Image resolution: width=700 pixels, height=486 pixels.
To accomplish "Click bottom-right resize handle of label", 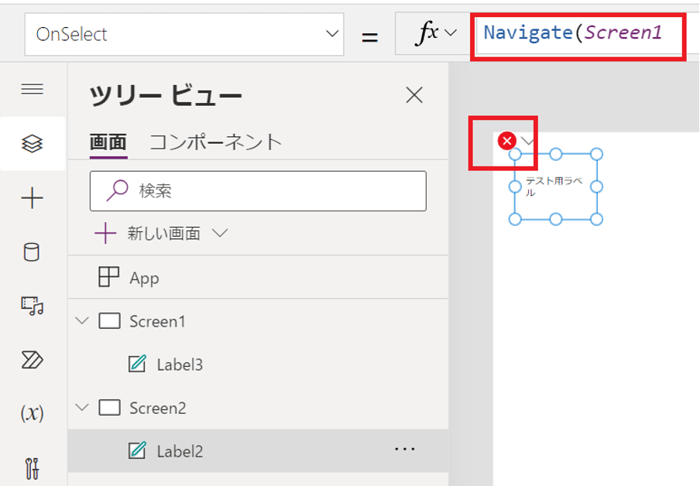I will click(596, 219).
